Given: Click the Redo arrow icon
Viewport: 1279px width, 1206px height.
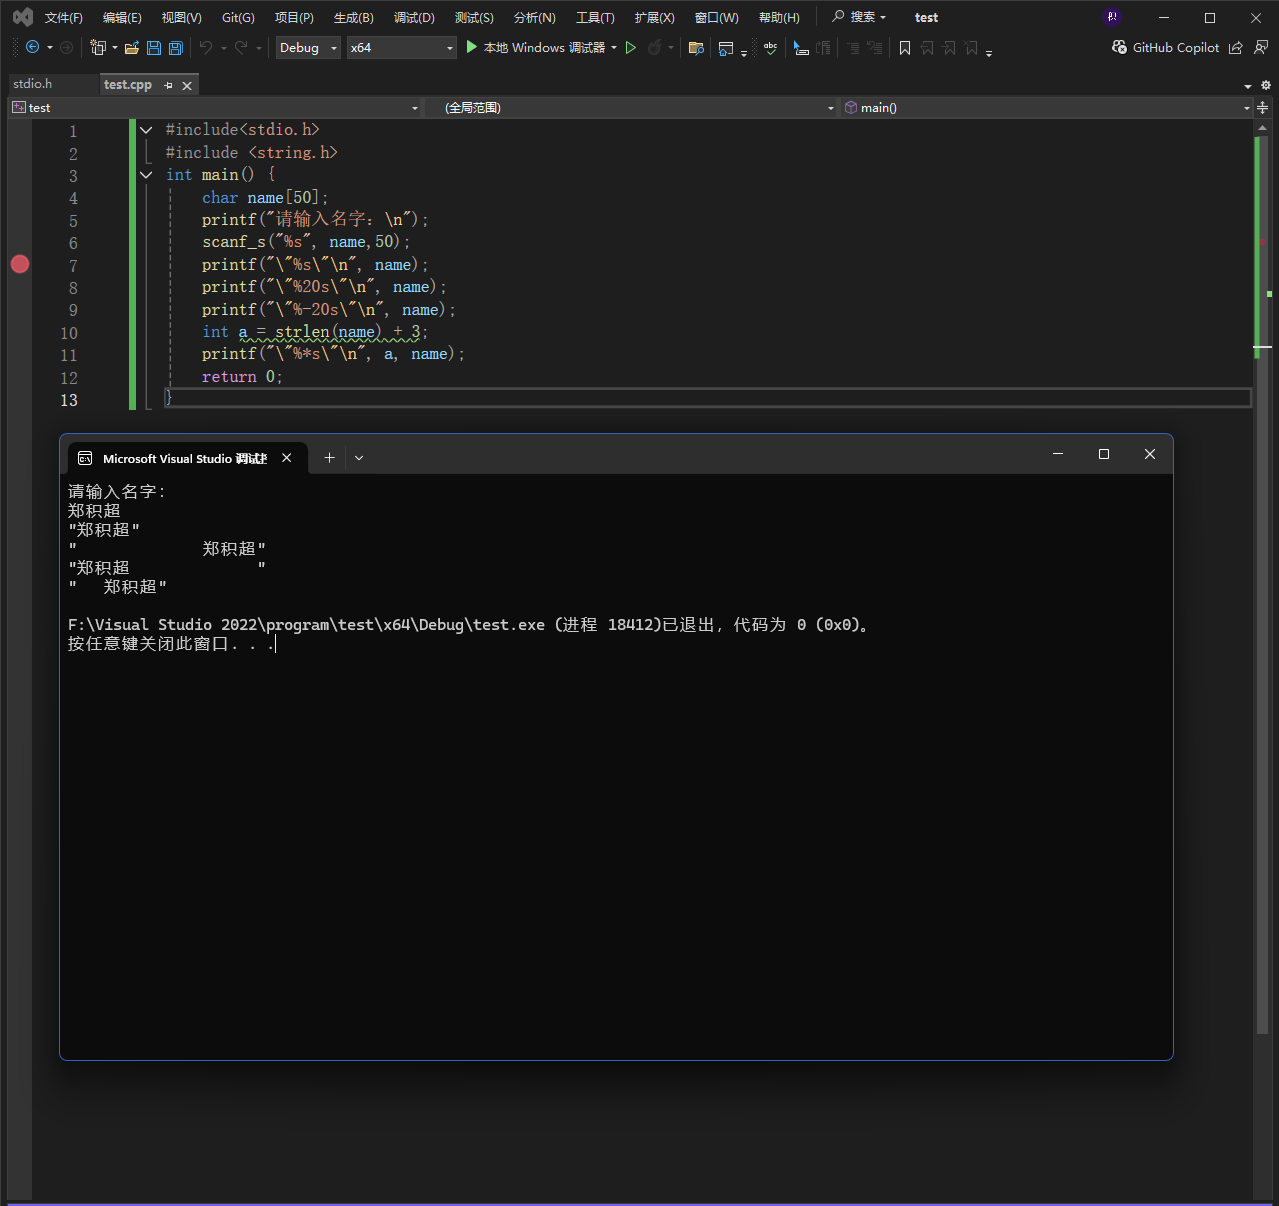Looking at the screenshot, I should [241, 47].
